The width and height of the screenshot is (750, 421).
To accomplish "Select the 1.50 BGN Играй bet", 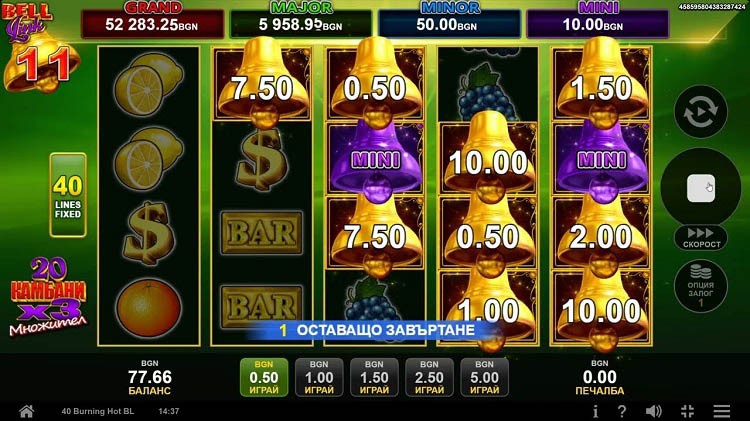I will [374, 377].
